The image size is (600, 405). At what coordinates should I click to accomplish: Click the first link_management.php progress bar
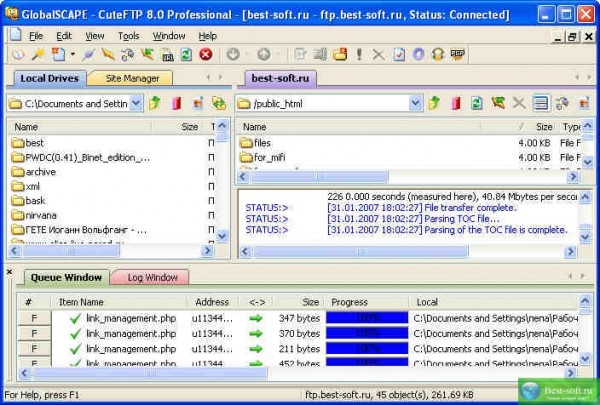tap(367, 318)
